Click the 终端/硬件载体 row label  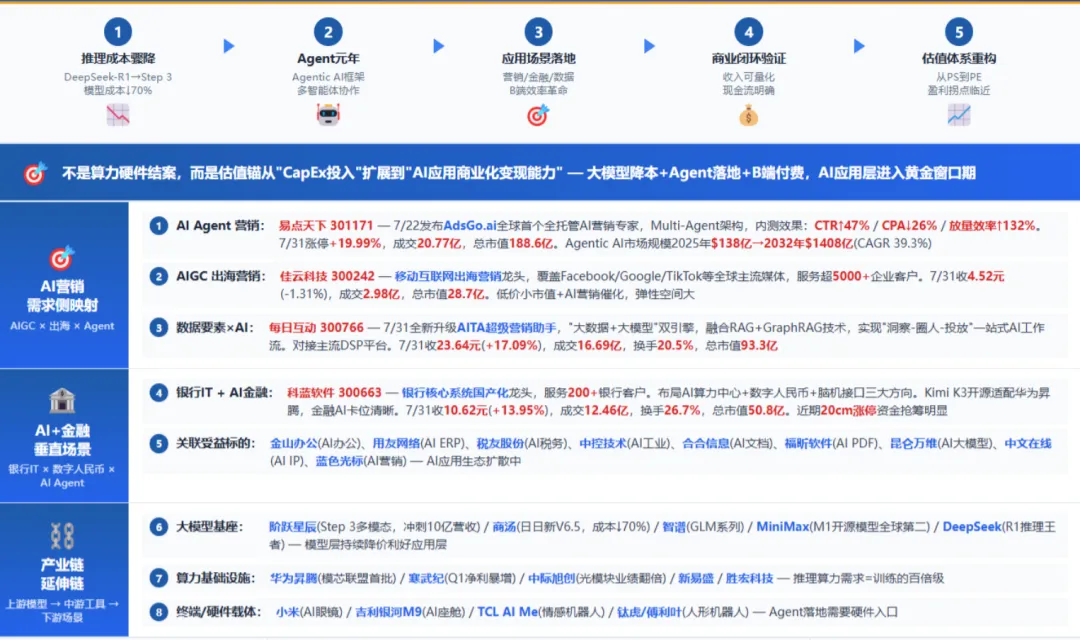coord(218,612)
